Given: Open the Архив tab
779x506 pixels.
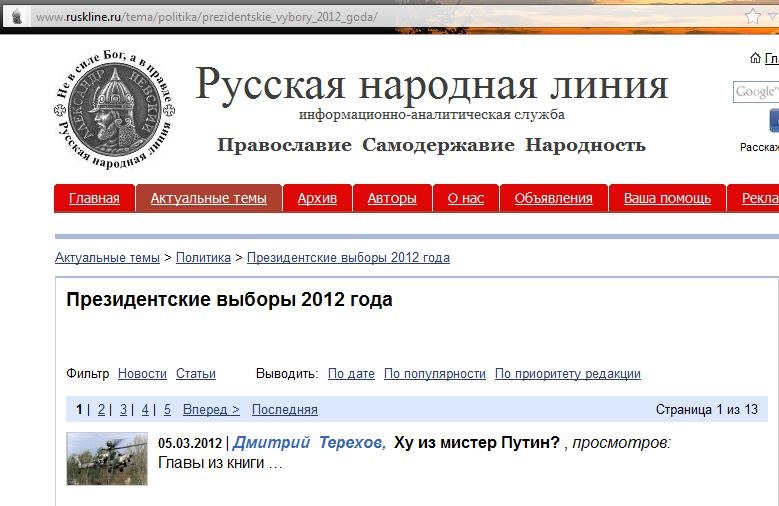Looking at the screenshot, I should (317, 198).
